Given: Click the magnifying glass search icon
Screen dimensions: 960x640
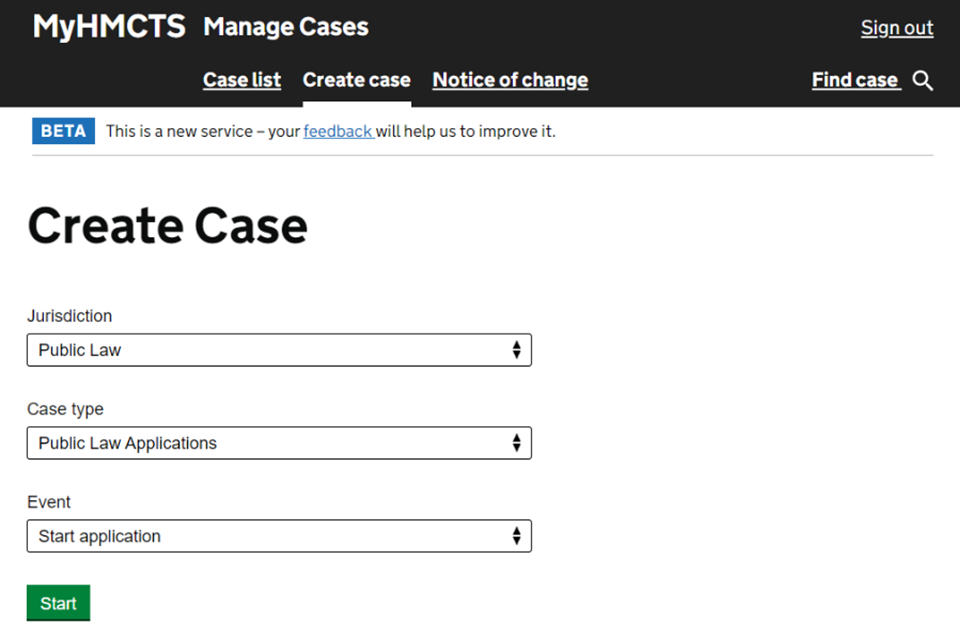Looking at the screenshot, I should click(x=923, y=81).
